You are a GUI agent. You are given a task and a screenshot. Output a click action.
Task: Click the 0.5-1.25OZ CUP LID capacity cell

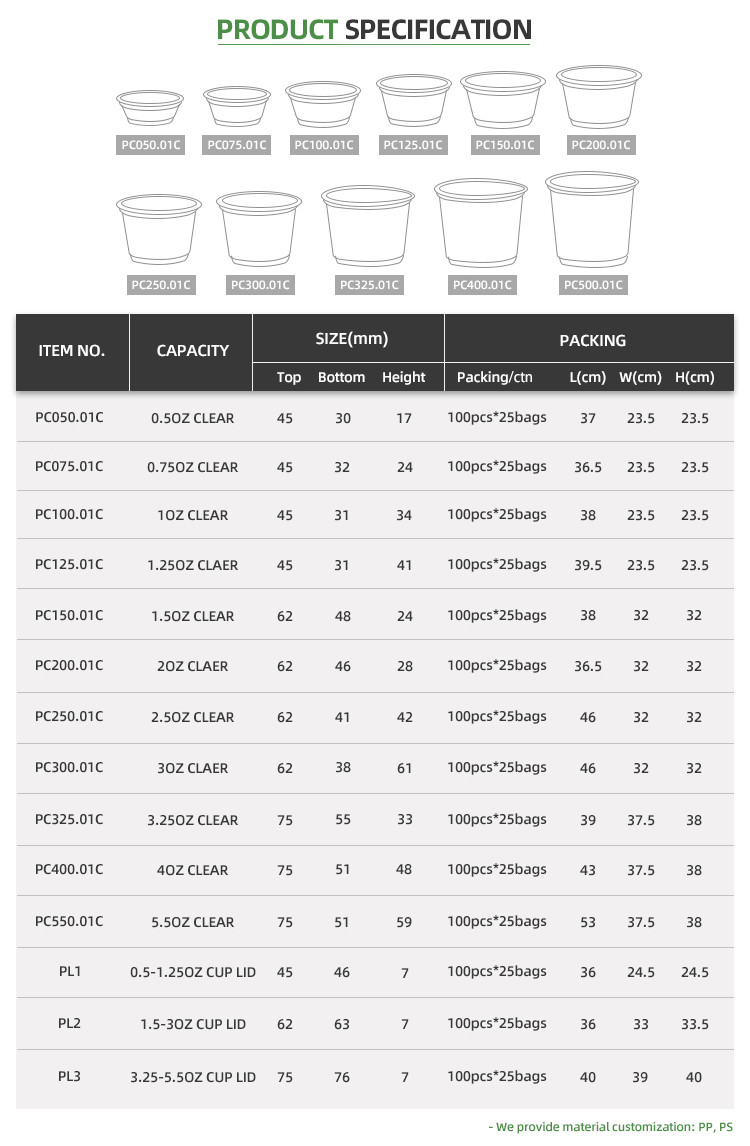[193, 972]
